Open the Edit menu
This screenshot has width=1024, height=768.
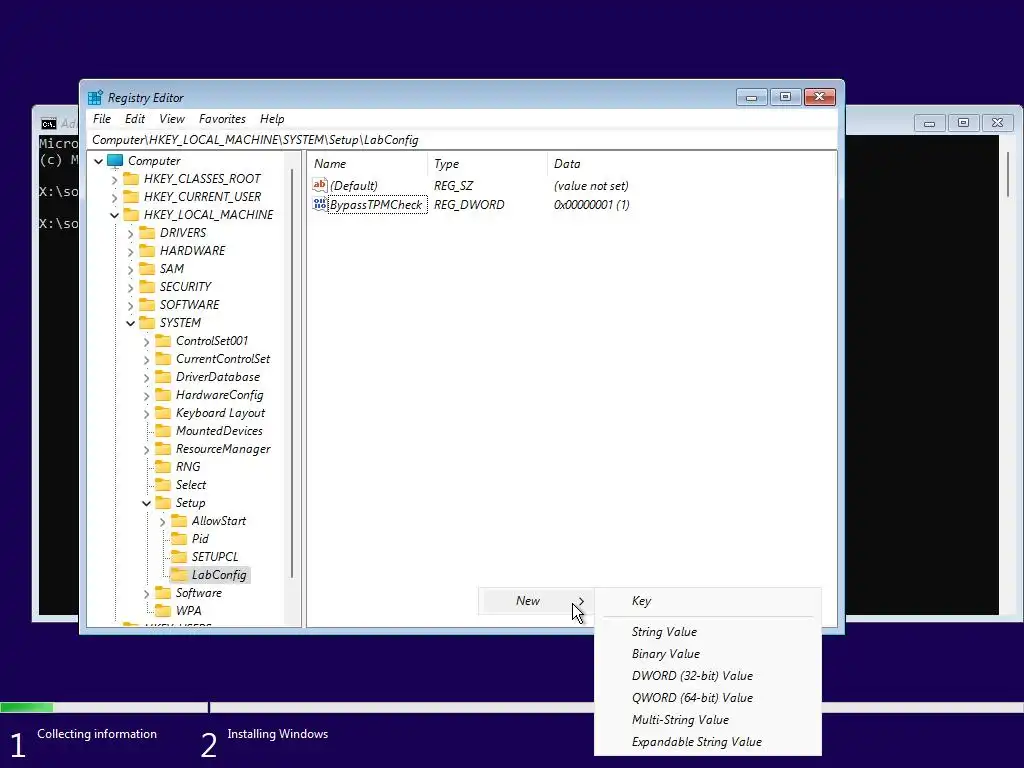[x=135, y=119]
